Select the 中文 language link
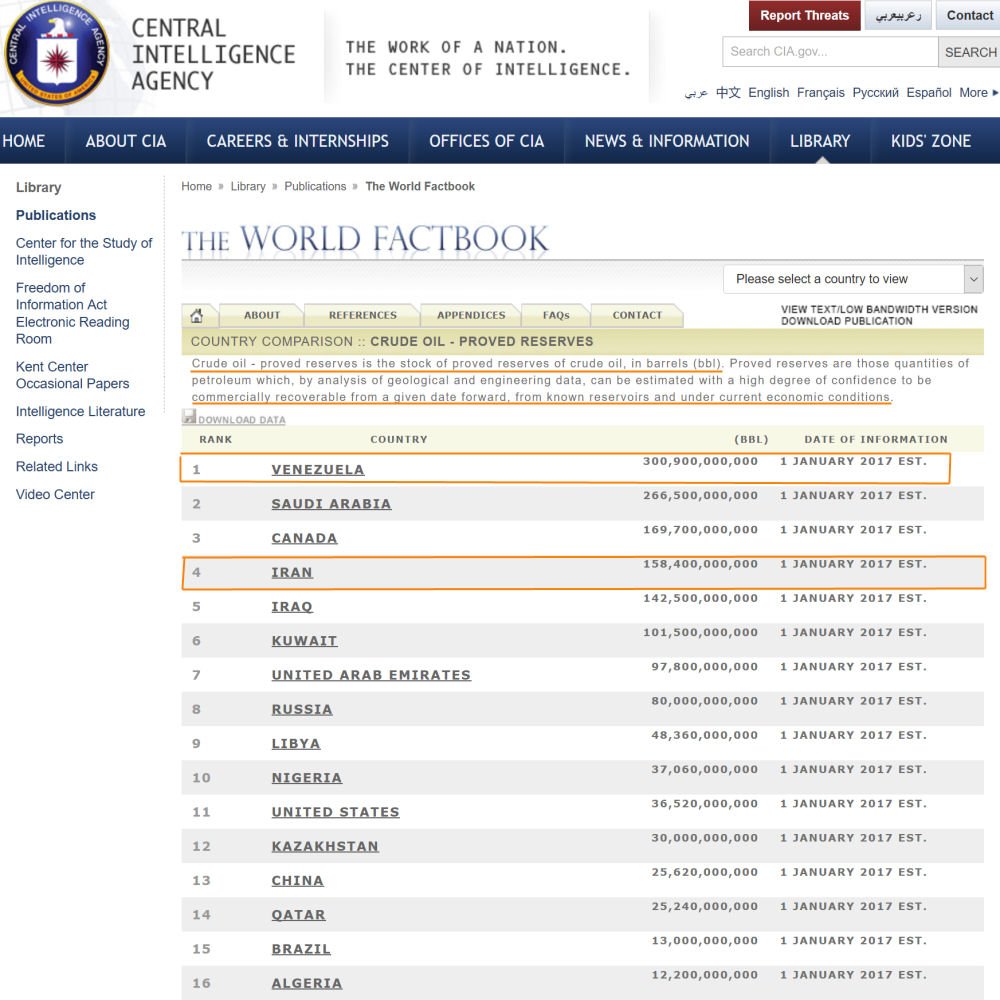The image size is (1000, 1000). pyautogui.click(x=728, y=92)
